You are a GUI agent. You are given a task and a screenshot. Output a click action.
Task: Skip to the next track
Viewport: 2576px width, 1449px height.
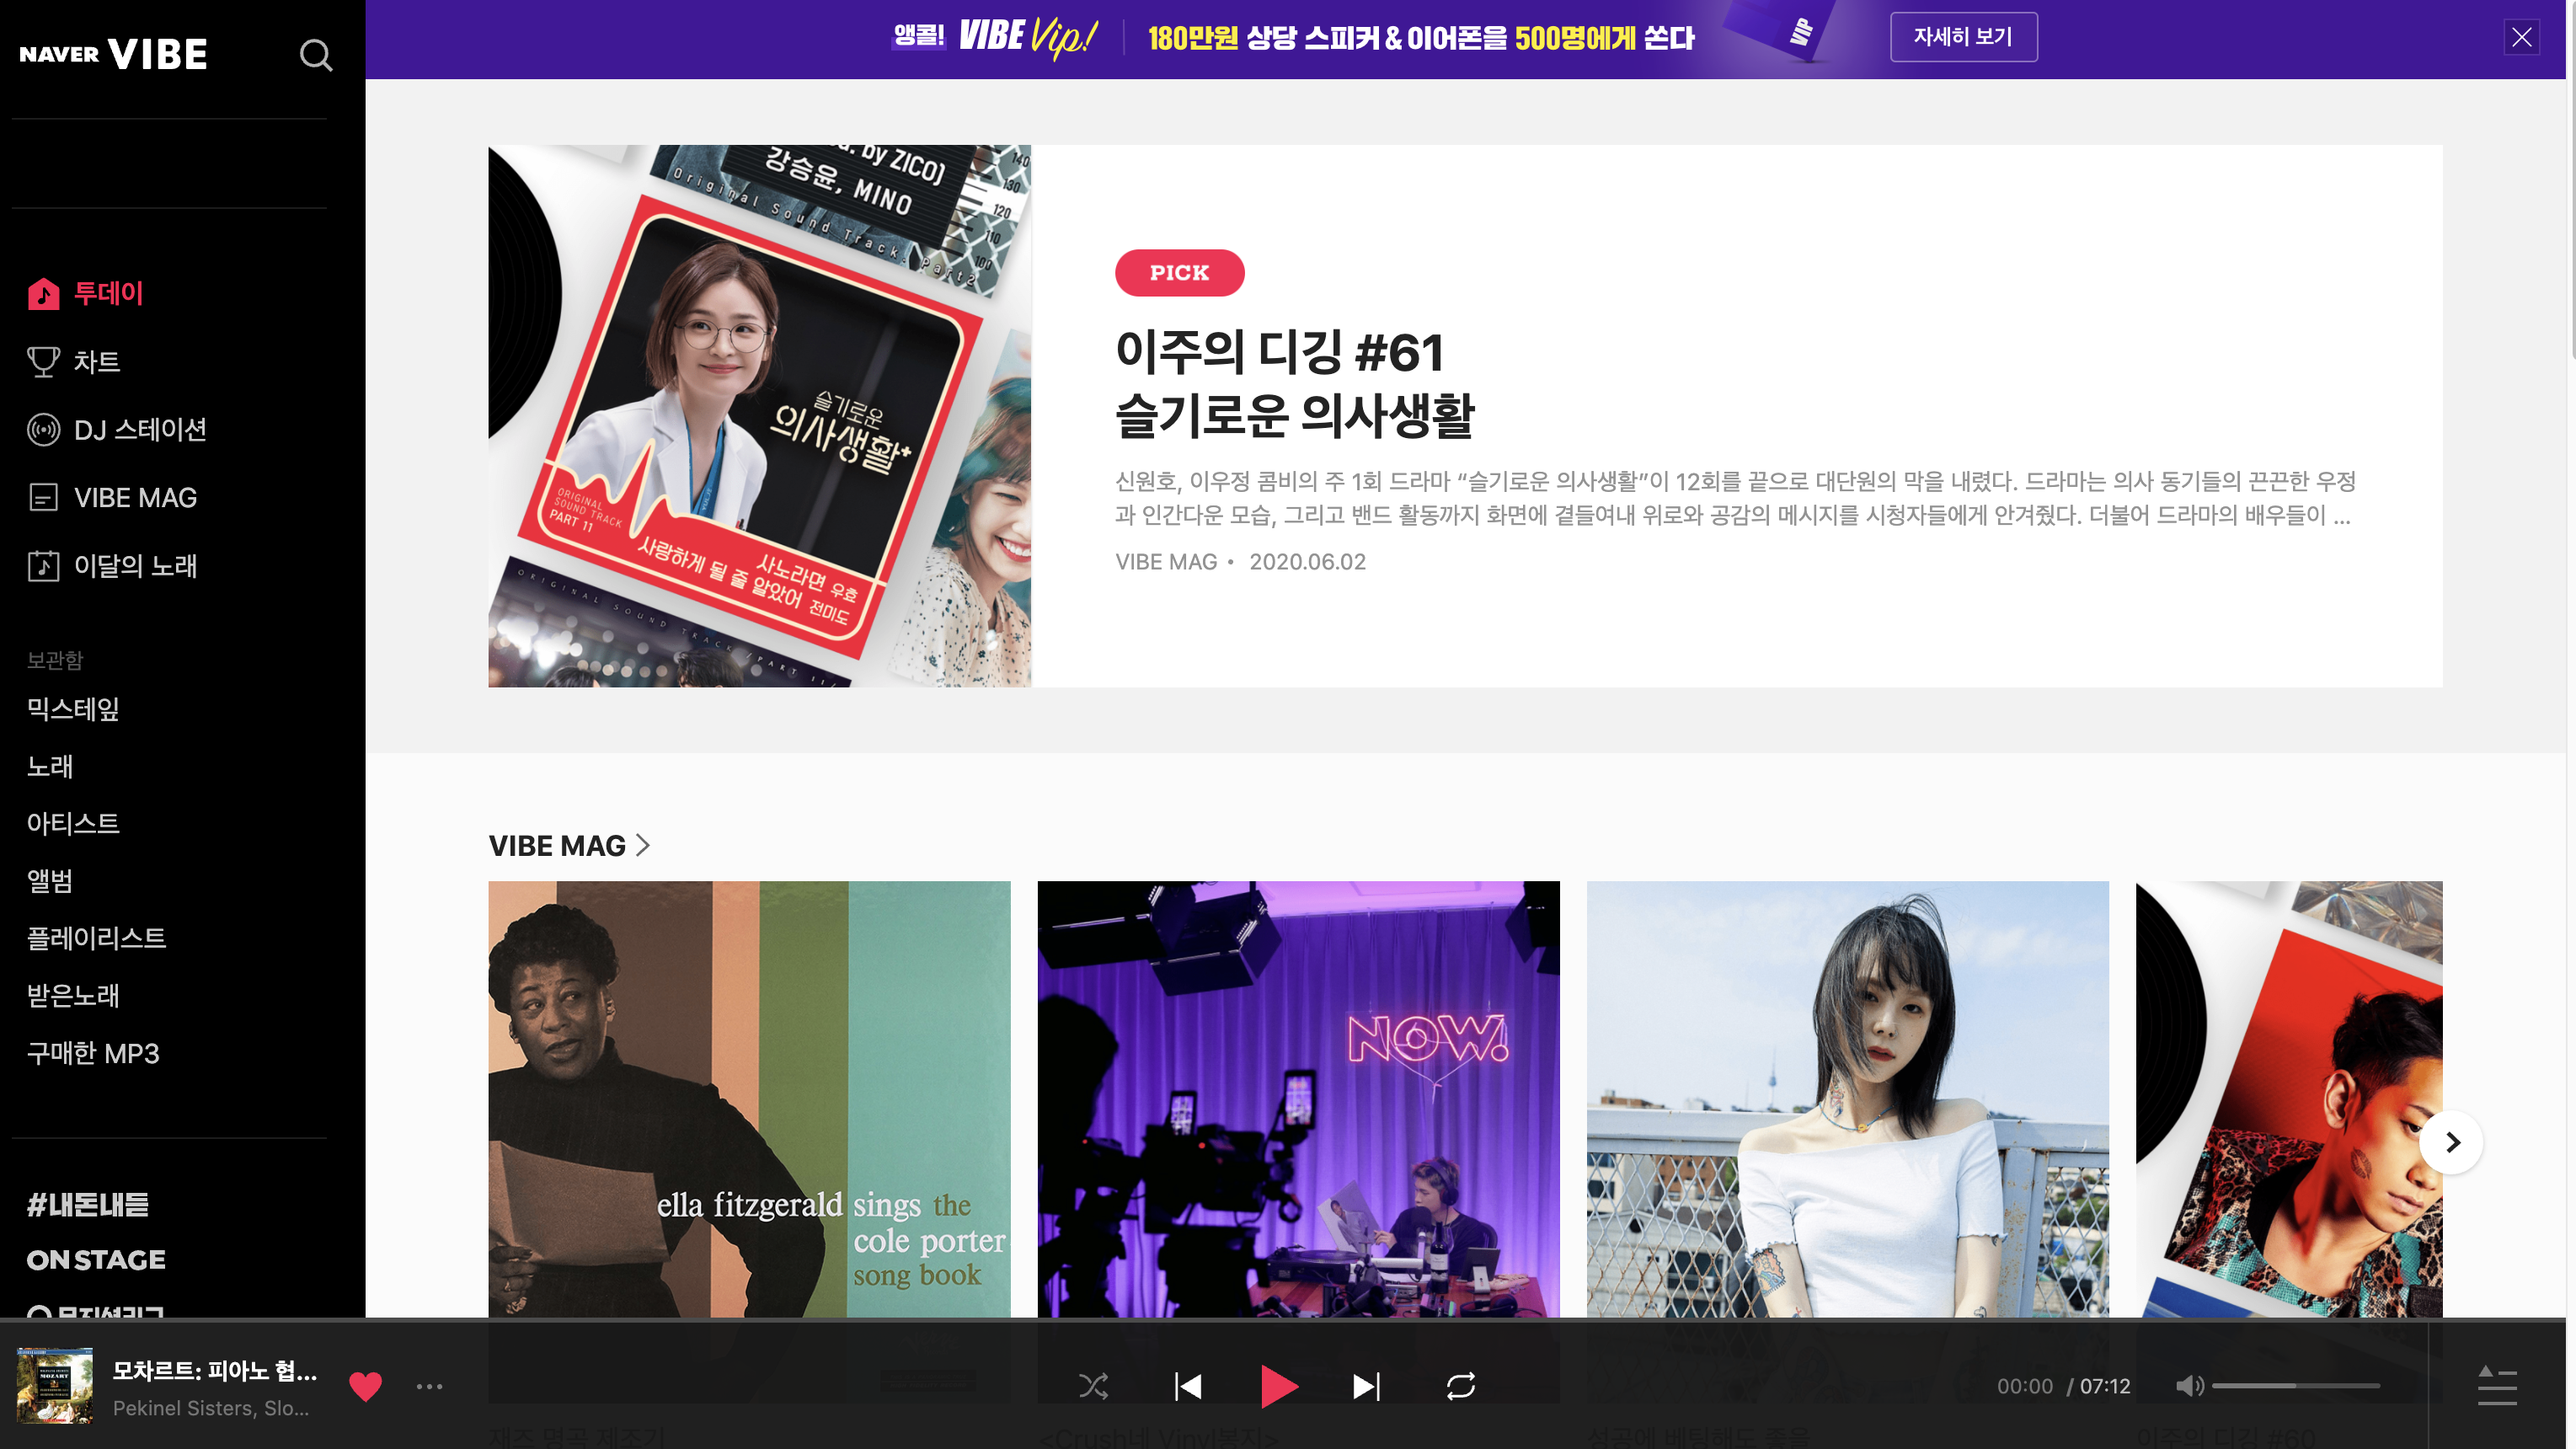point(1366,1386)
